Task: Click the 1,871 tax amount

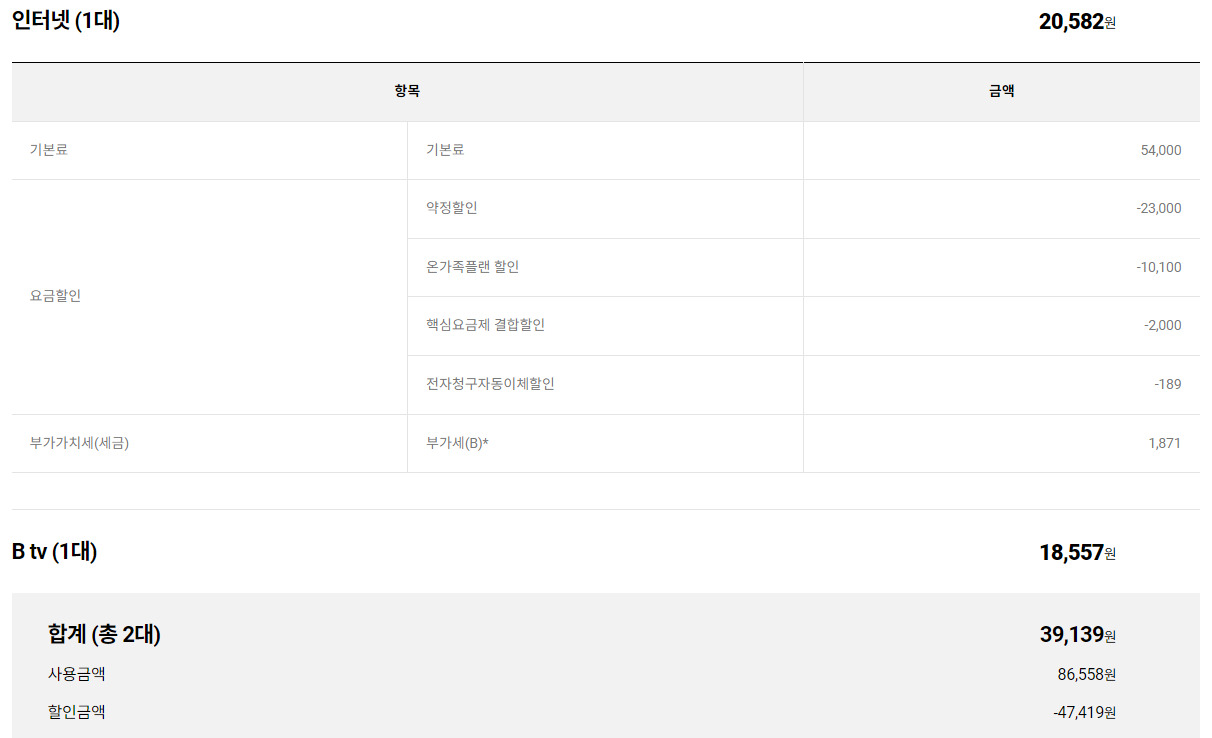Action: tap(1164, 443)
